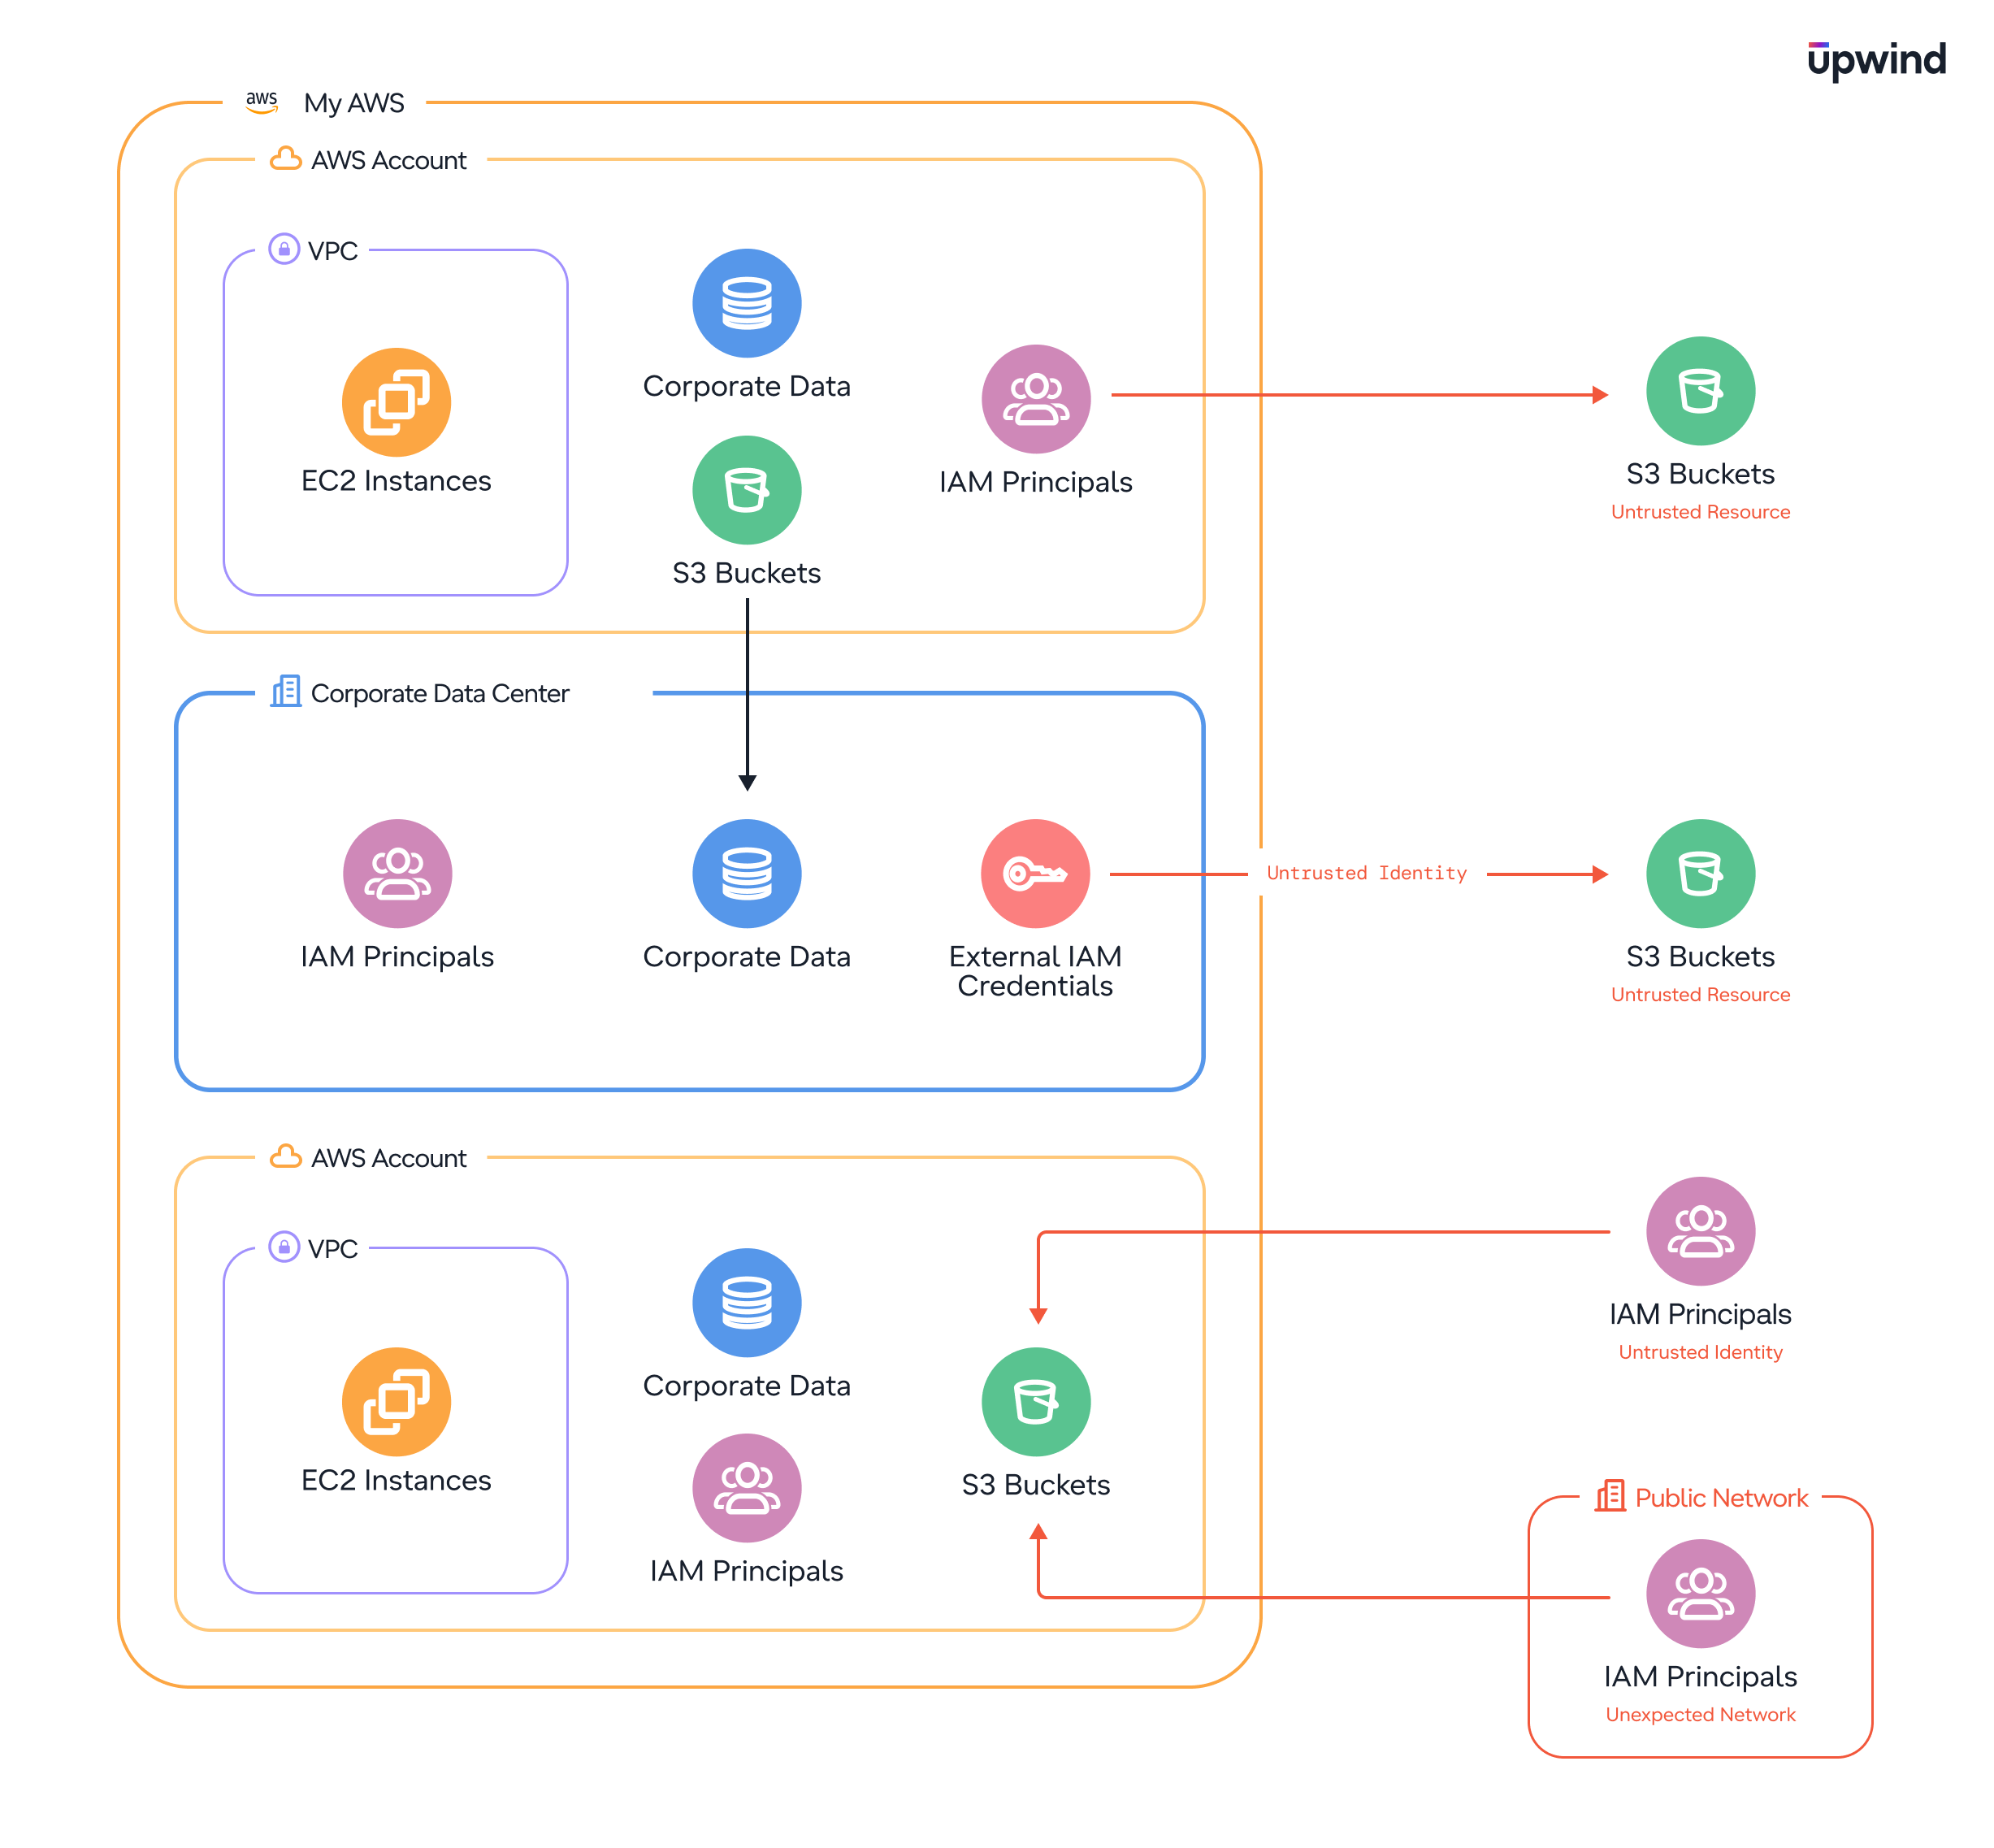Click the Corporate Data Center label
Image resolution: width=1994 pixels, height=1848 pixels.
click(440, 693)
